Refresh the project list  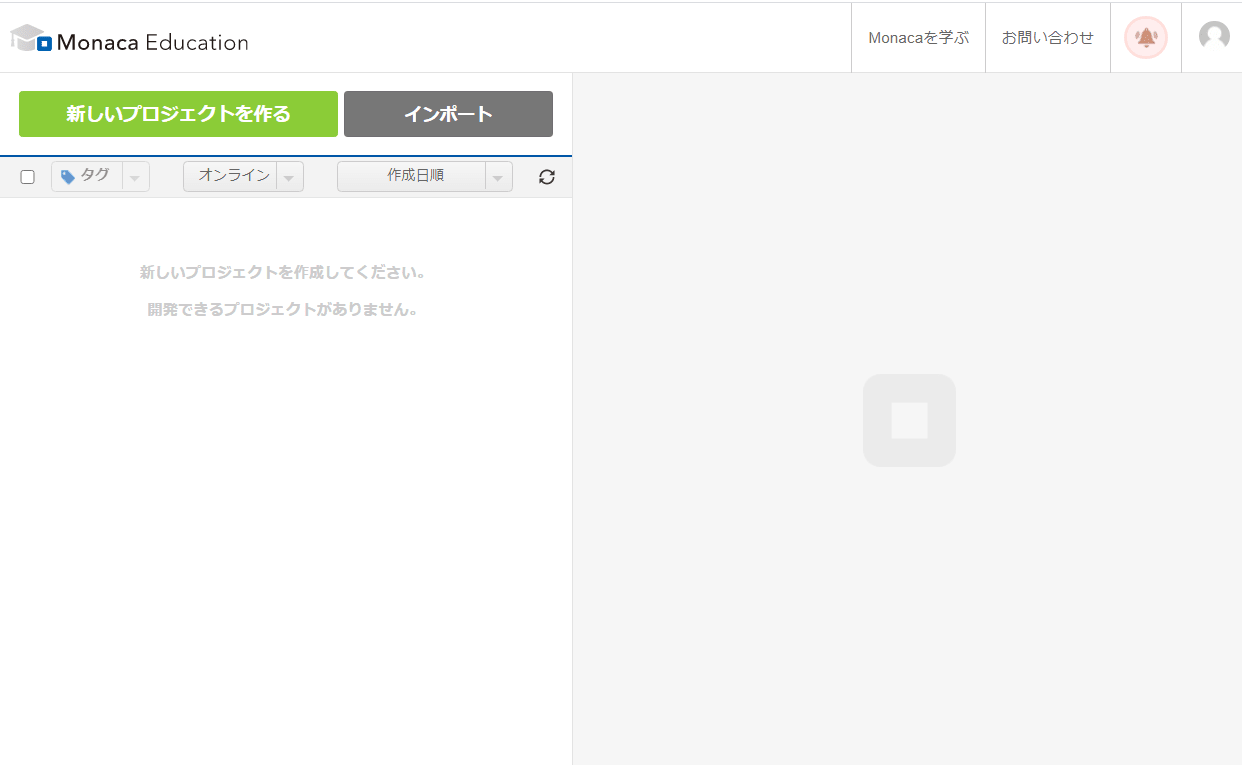(x=546, y=177)
